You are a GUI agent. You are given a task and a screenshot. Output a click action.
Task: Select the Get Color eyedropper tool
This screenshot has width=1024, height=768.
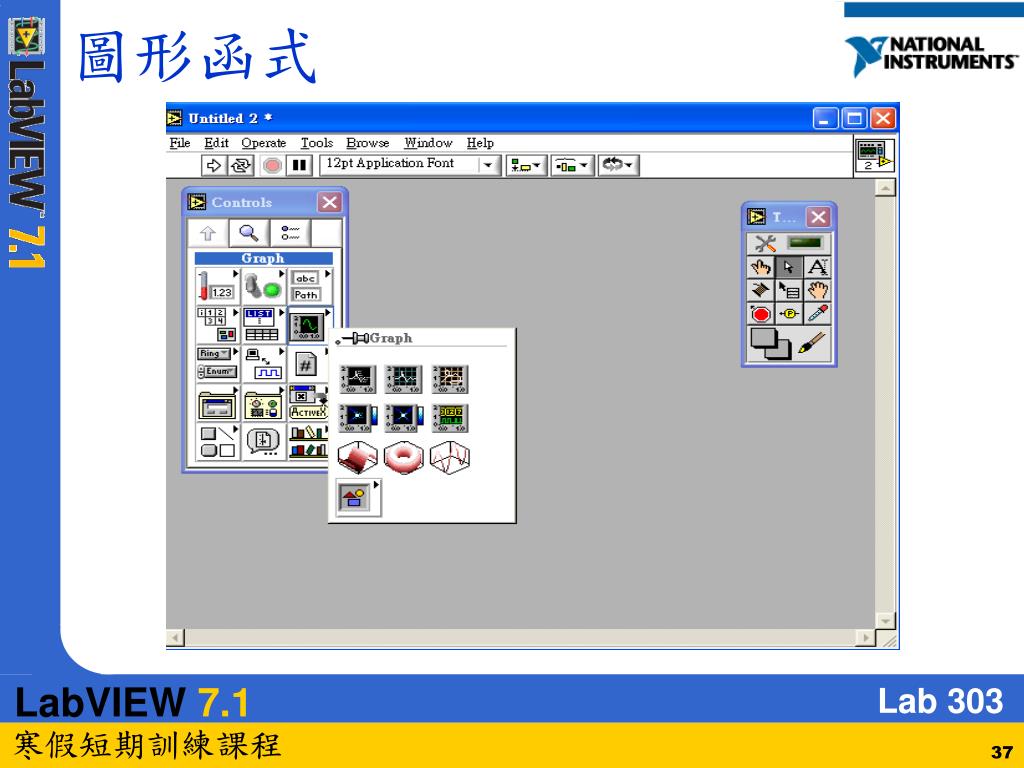(x=818, y=314)
